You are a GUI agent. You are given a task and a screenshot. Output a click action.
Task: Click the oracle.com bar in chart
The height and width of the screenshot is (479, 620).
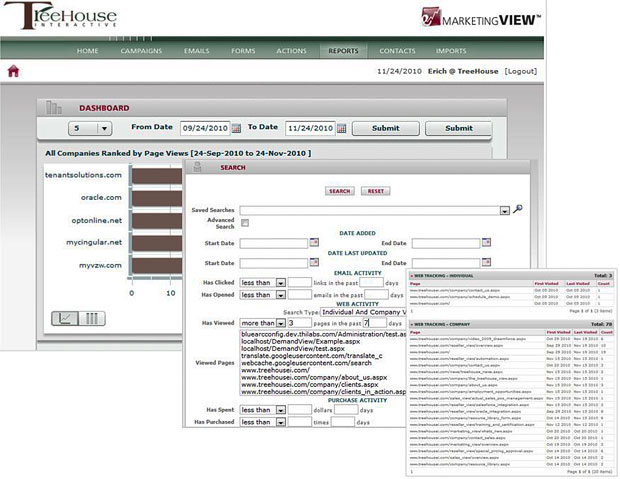coord(157,199)
